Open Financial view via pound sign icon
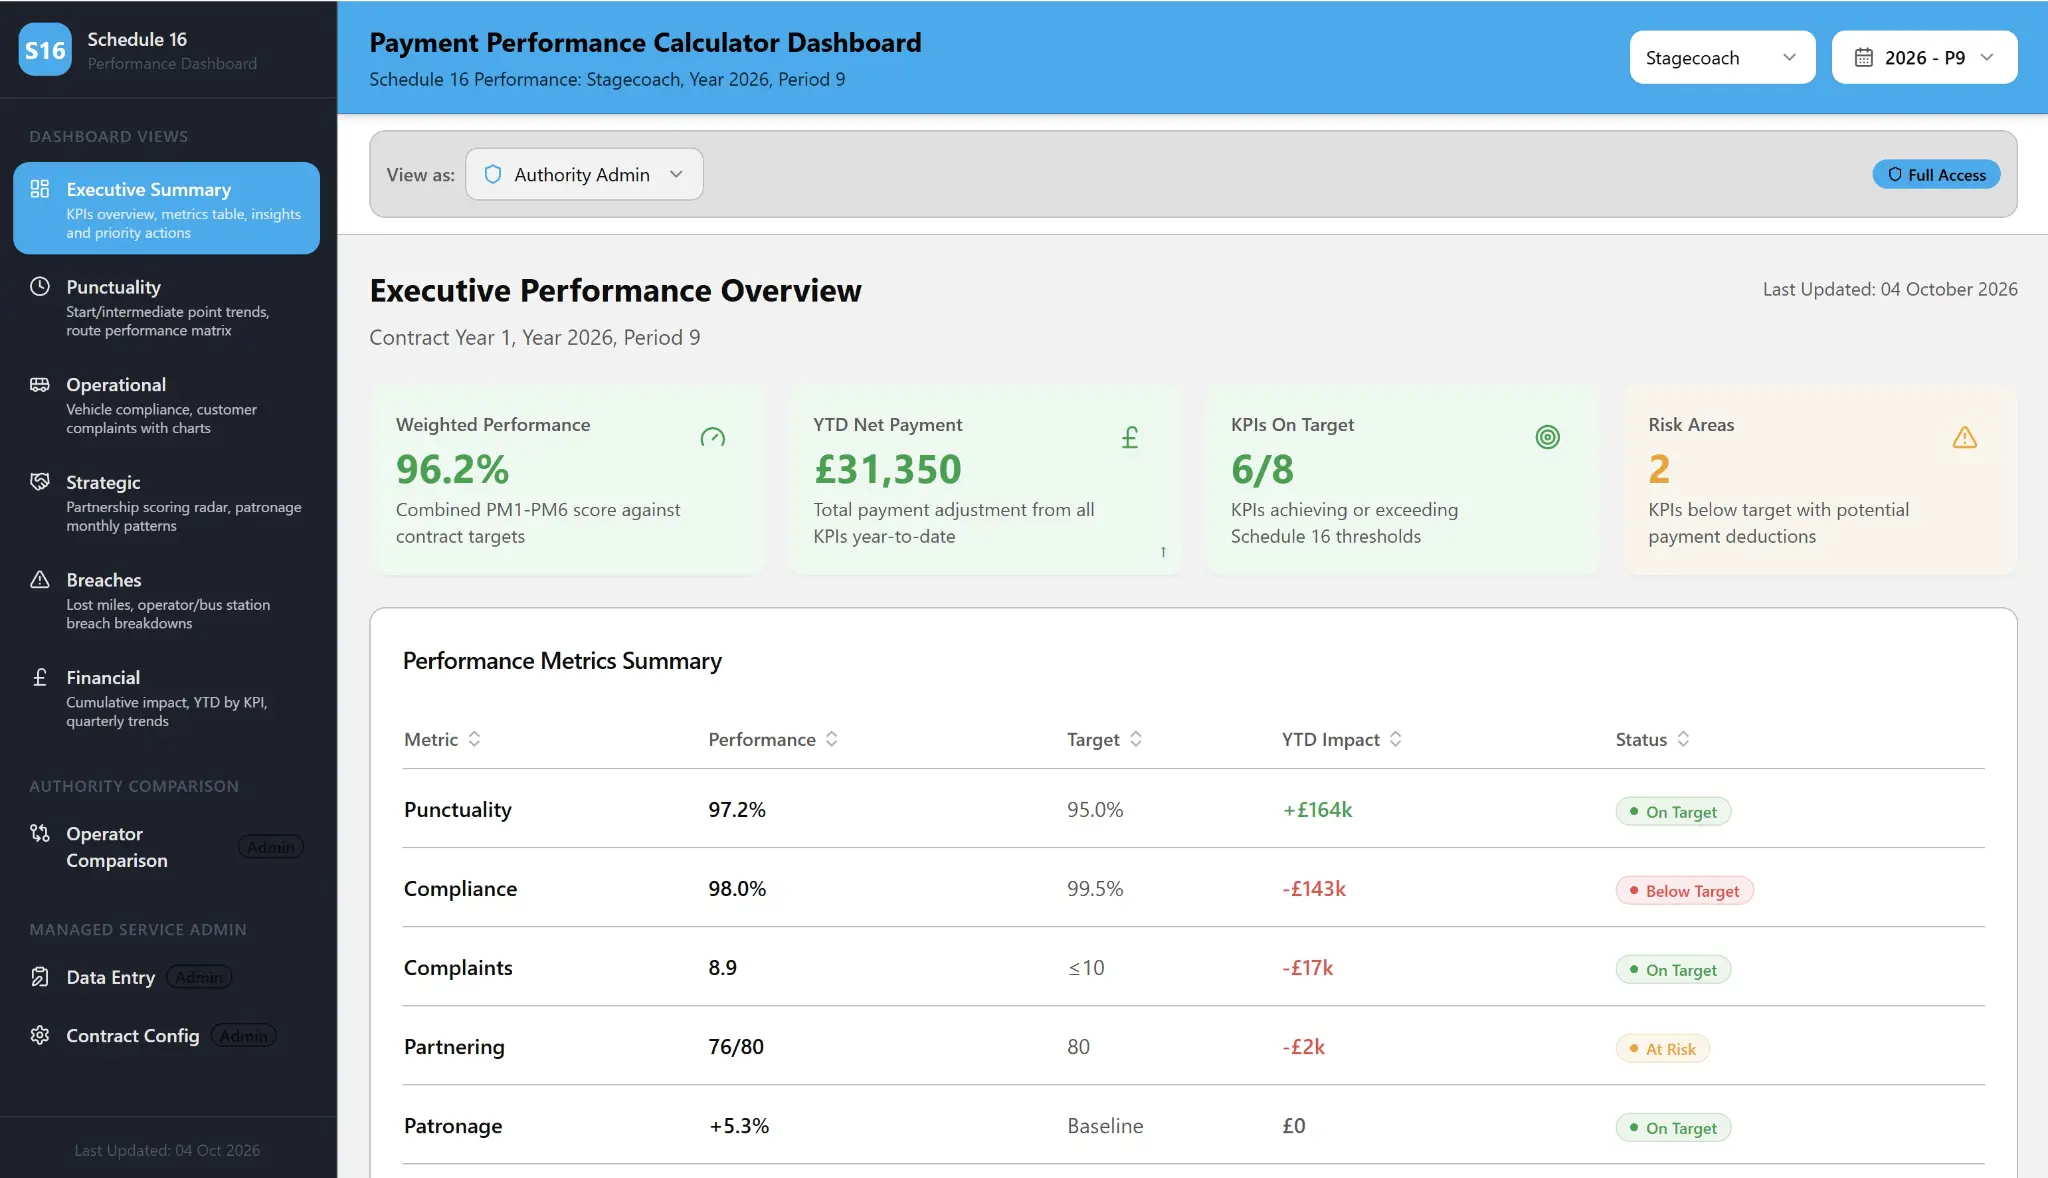This screenshot has width=2048, height=1178. (x=40, y=677)
